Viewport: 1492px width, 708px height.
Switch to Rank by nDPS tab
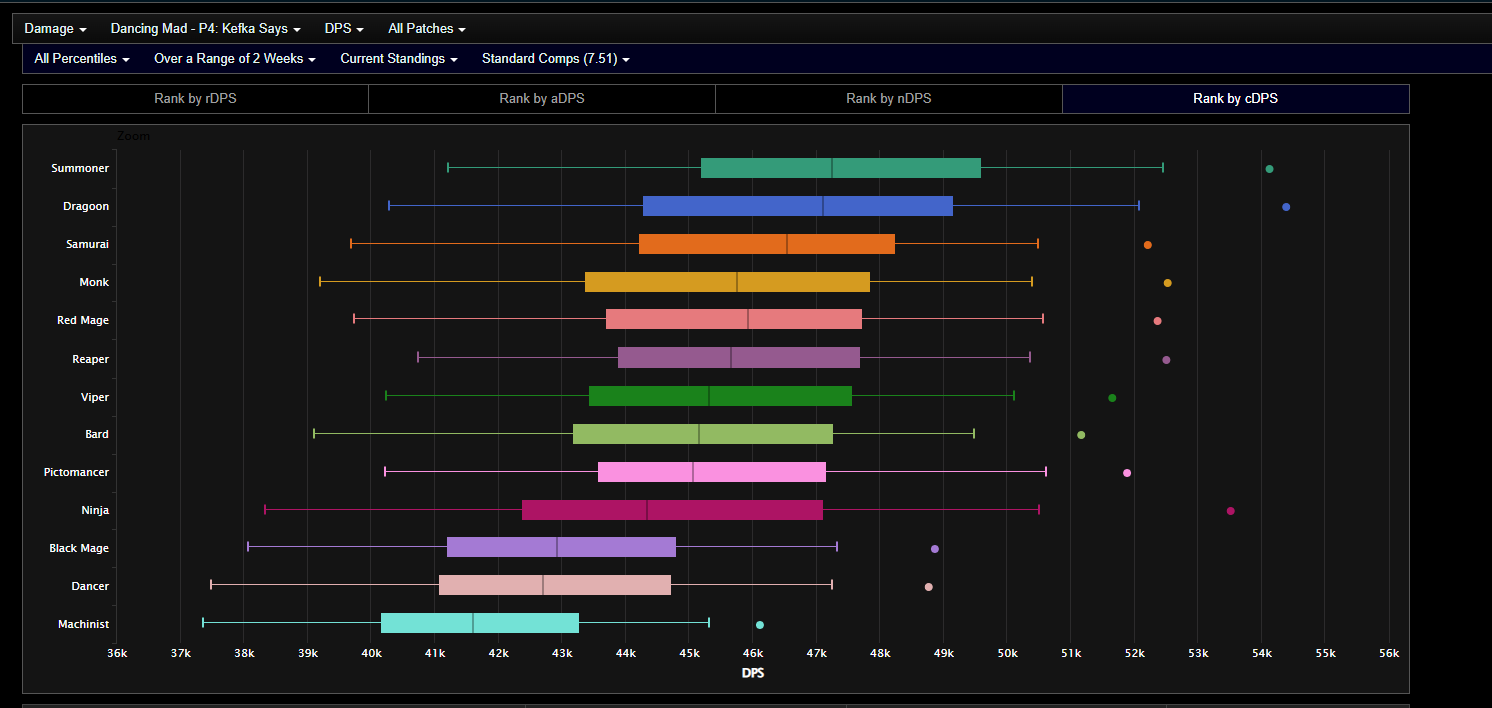889,99
